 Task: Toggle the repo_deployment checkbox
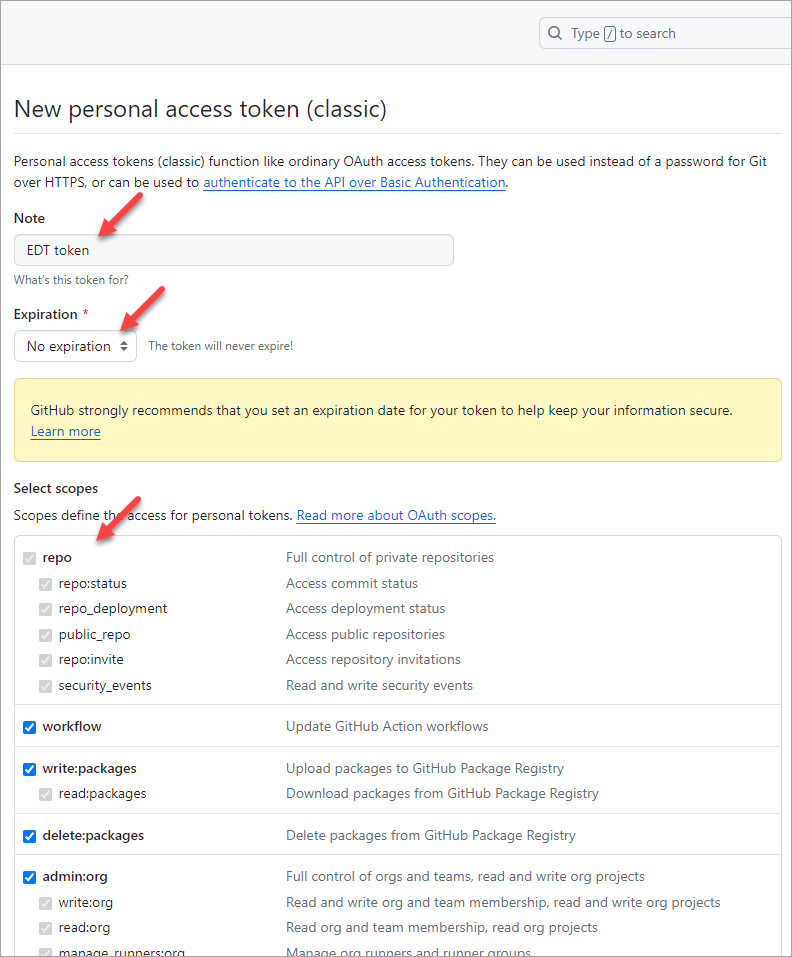point(45,609)
